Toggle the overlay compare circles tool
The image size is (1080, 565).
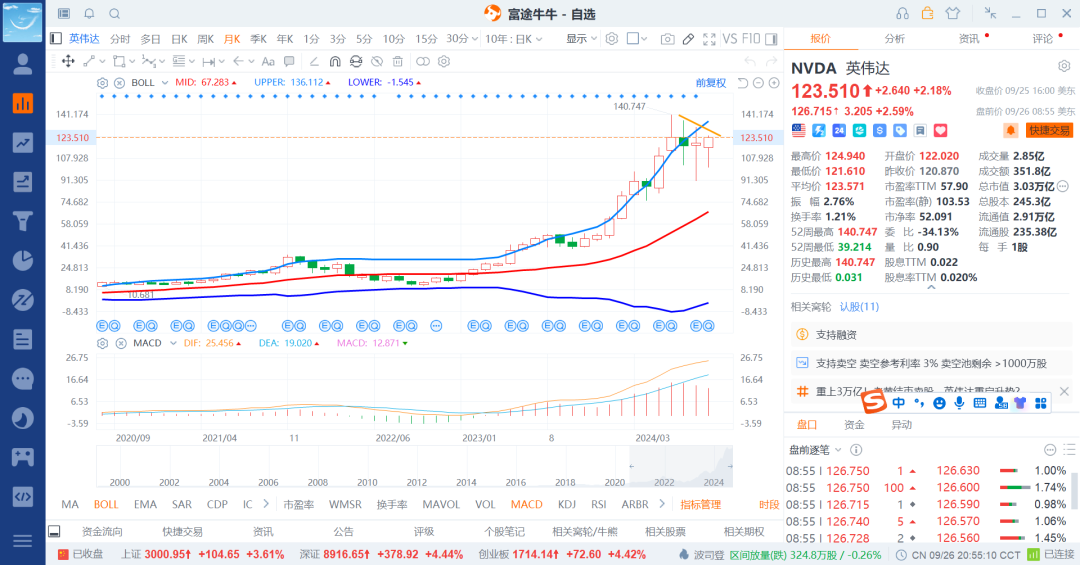[423, 61]
